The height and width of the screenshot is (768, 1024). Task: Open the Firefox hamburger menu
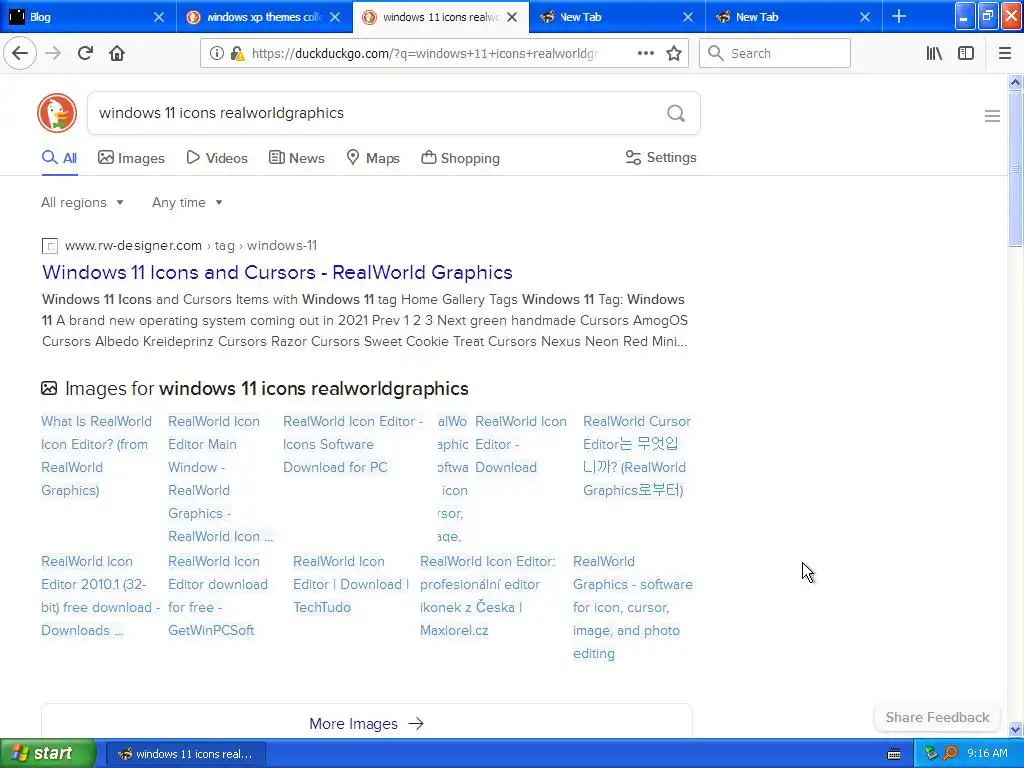(x=1005, y=53)
